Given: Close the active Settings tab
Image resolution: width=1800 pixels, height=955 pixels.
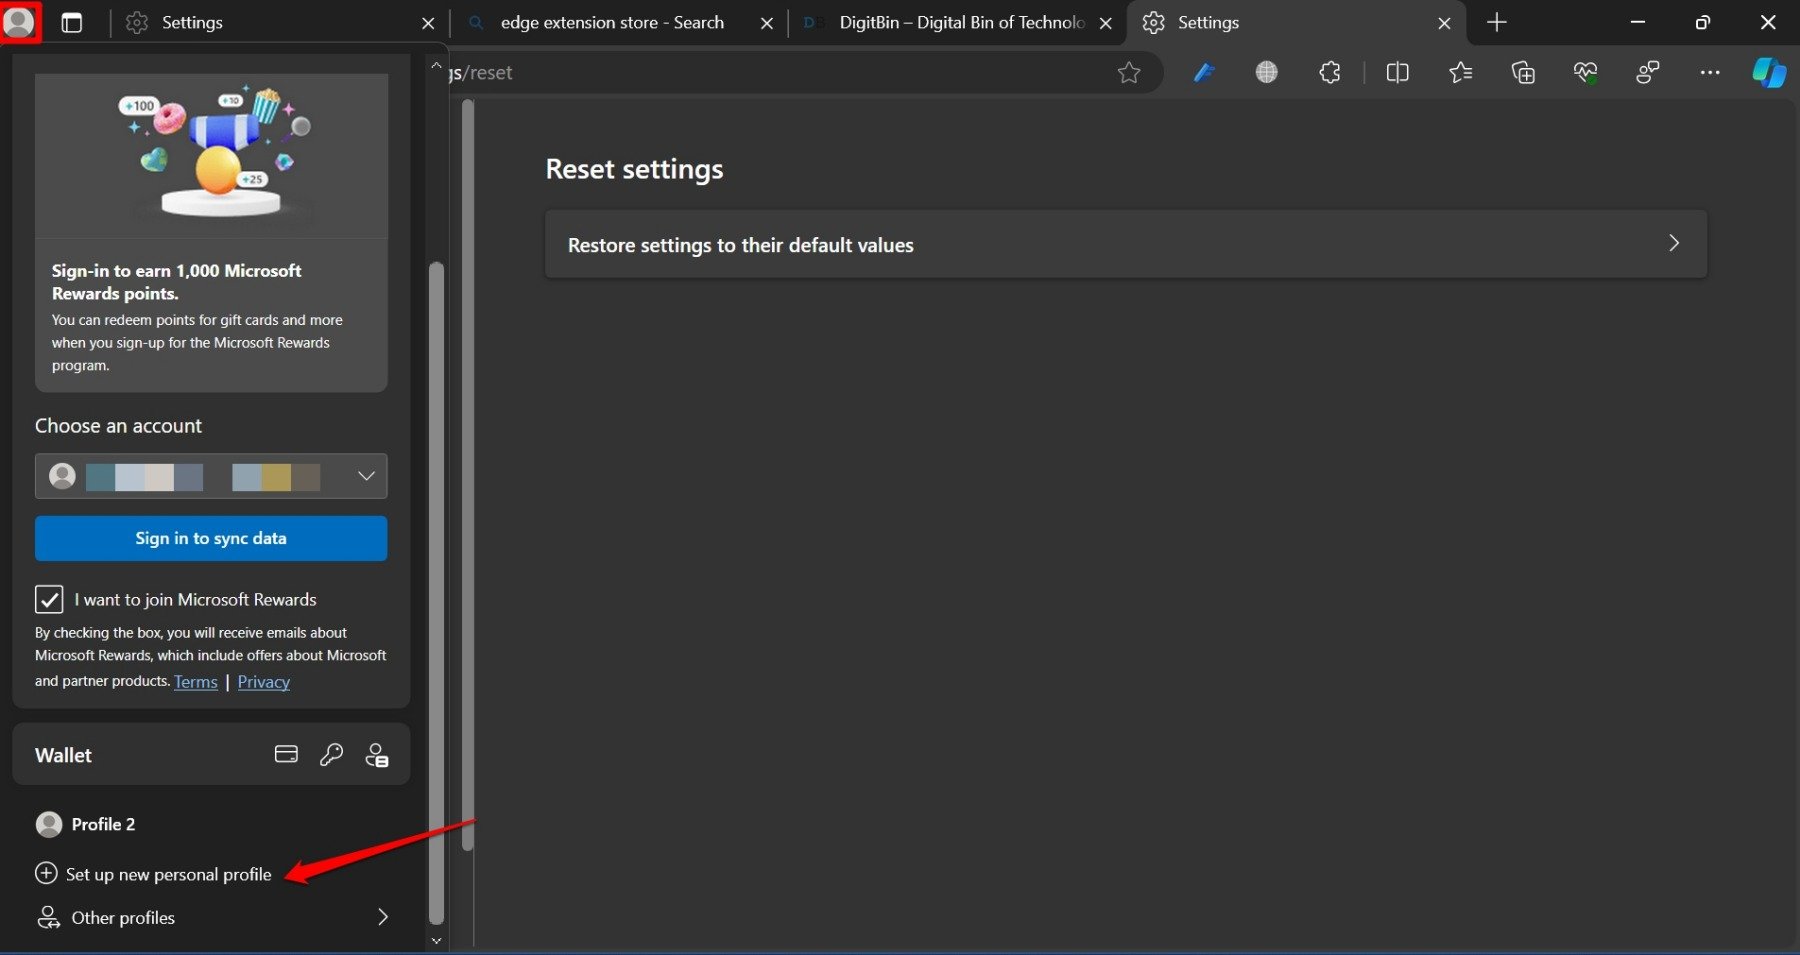Looking at the screenshot, I should pos(1444,23).
